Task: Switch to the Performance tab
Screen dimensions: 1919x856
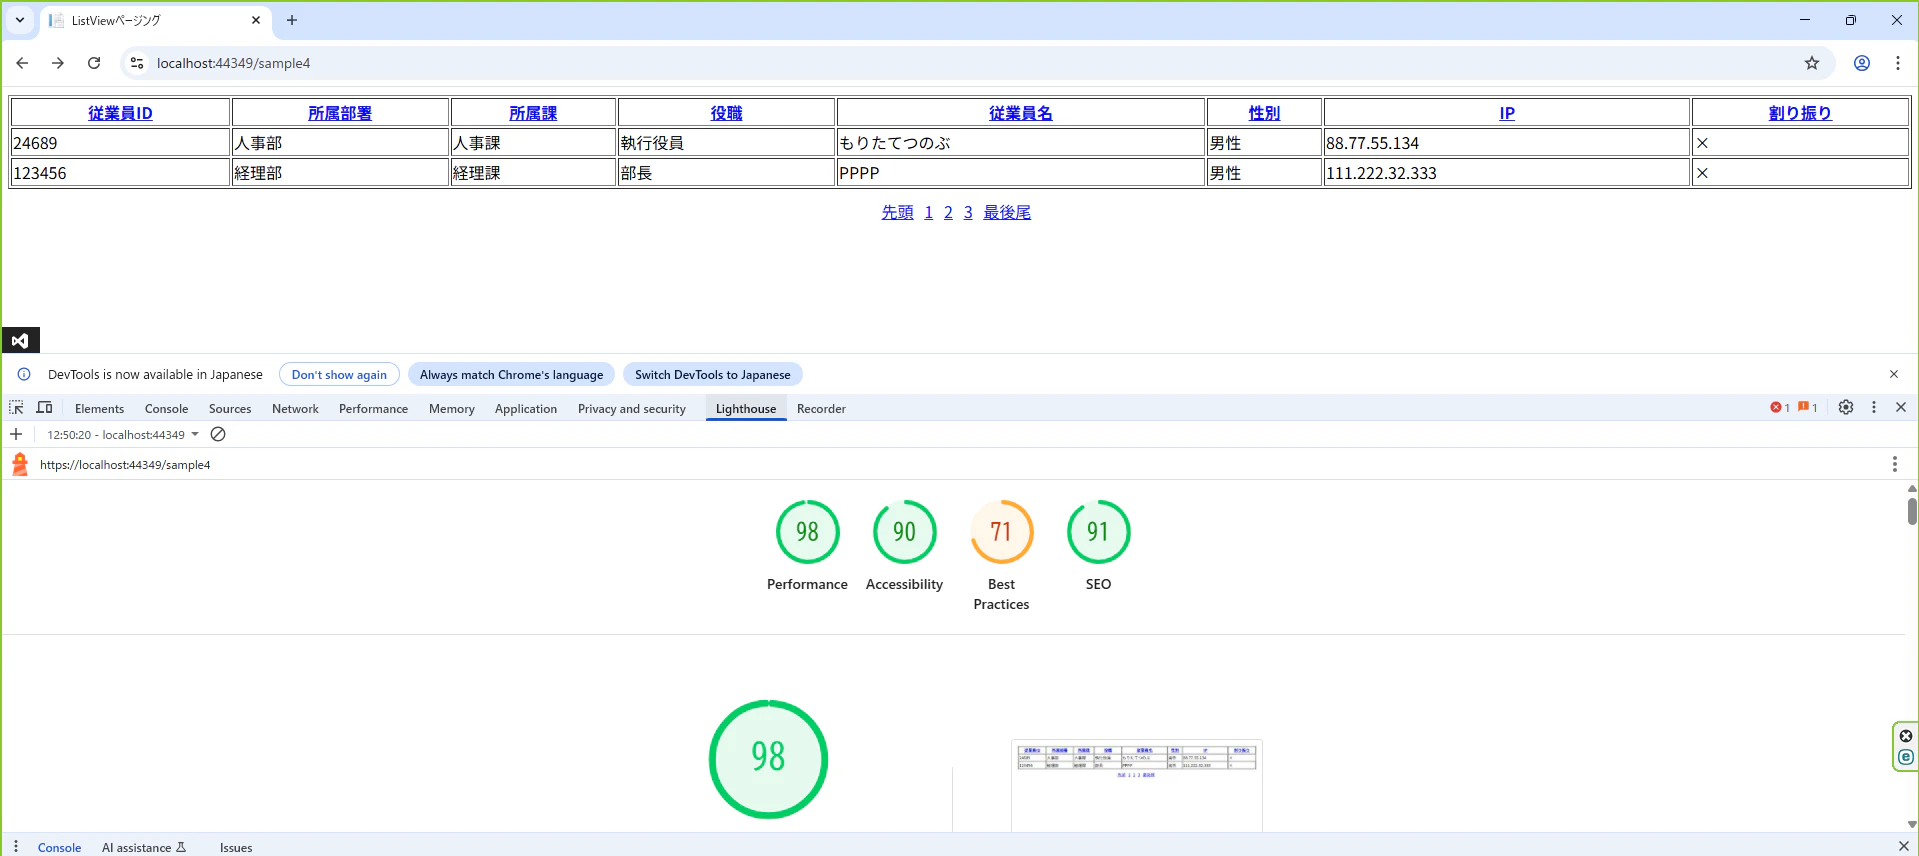Action: (373, 408)
